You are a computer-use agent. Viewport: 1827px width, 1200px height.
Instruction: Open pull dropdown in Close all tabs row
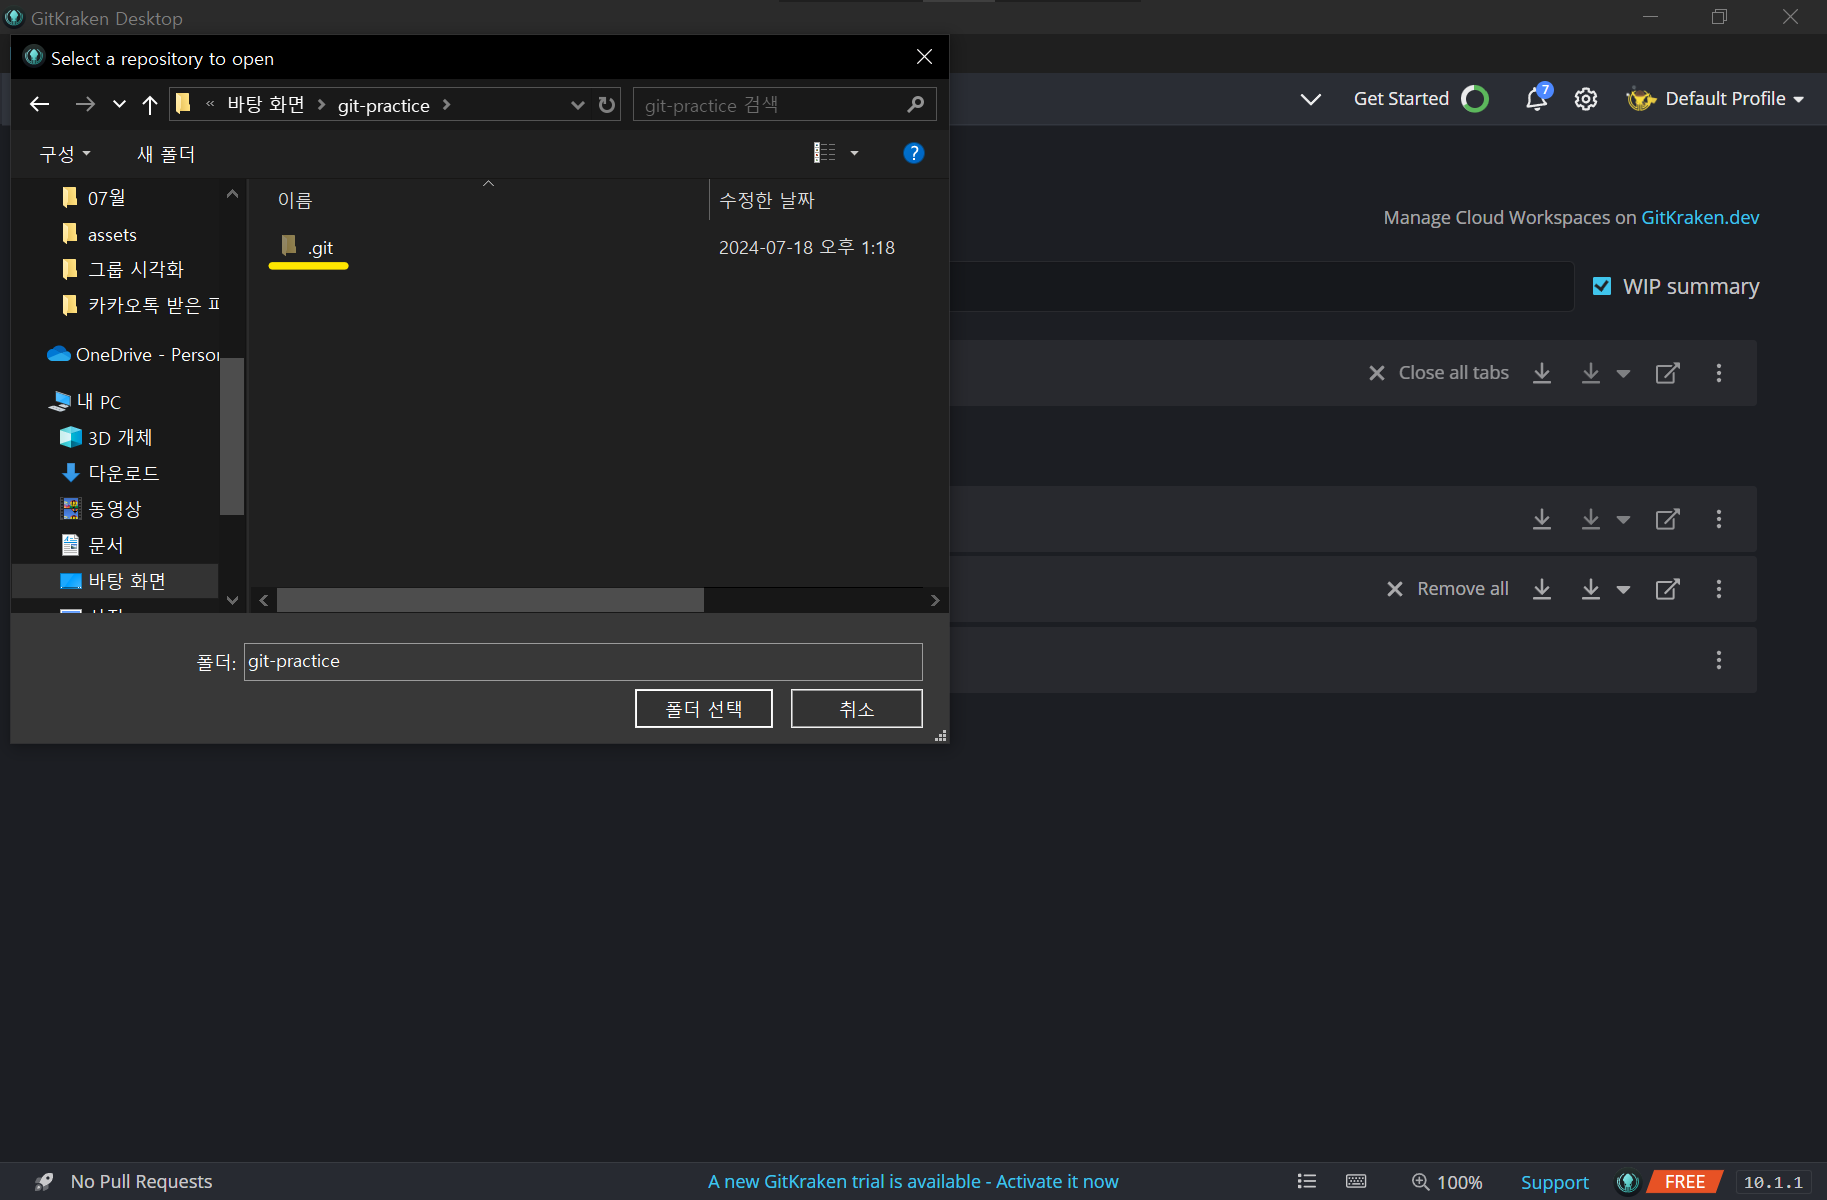coord(1623,374)
